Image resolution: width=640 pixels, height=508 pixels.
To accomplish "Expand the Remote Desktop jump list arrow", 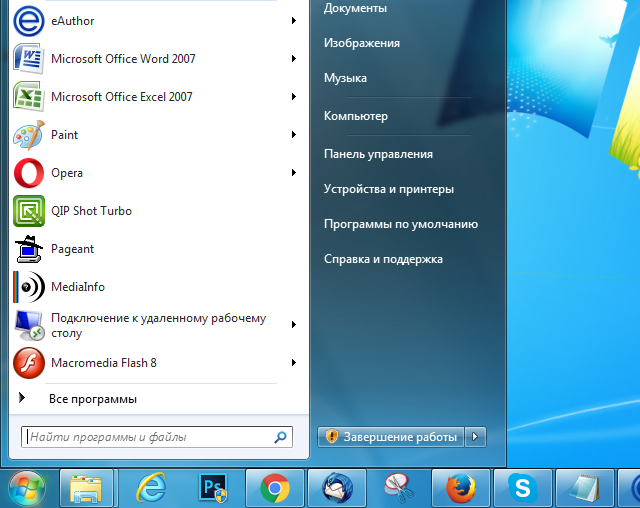I will [293, 325].
